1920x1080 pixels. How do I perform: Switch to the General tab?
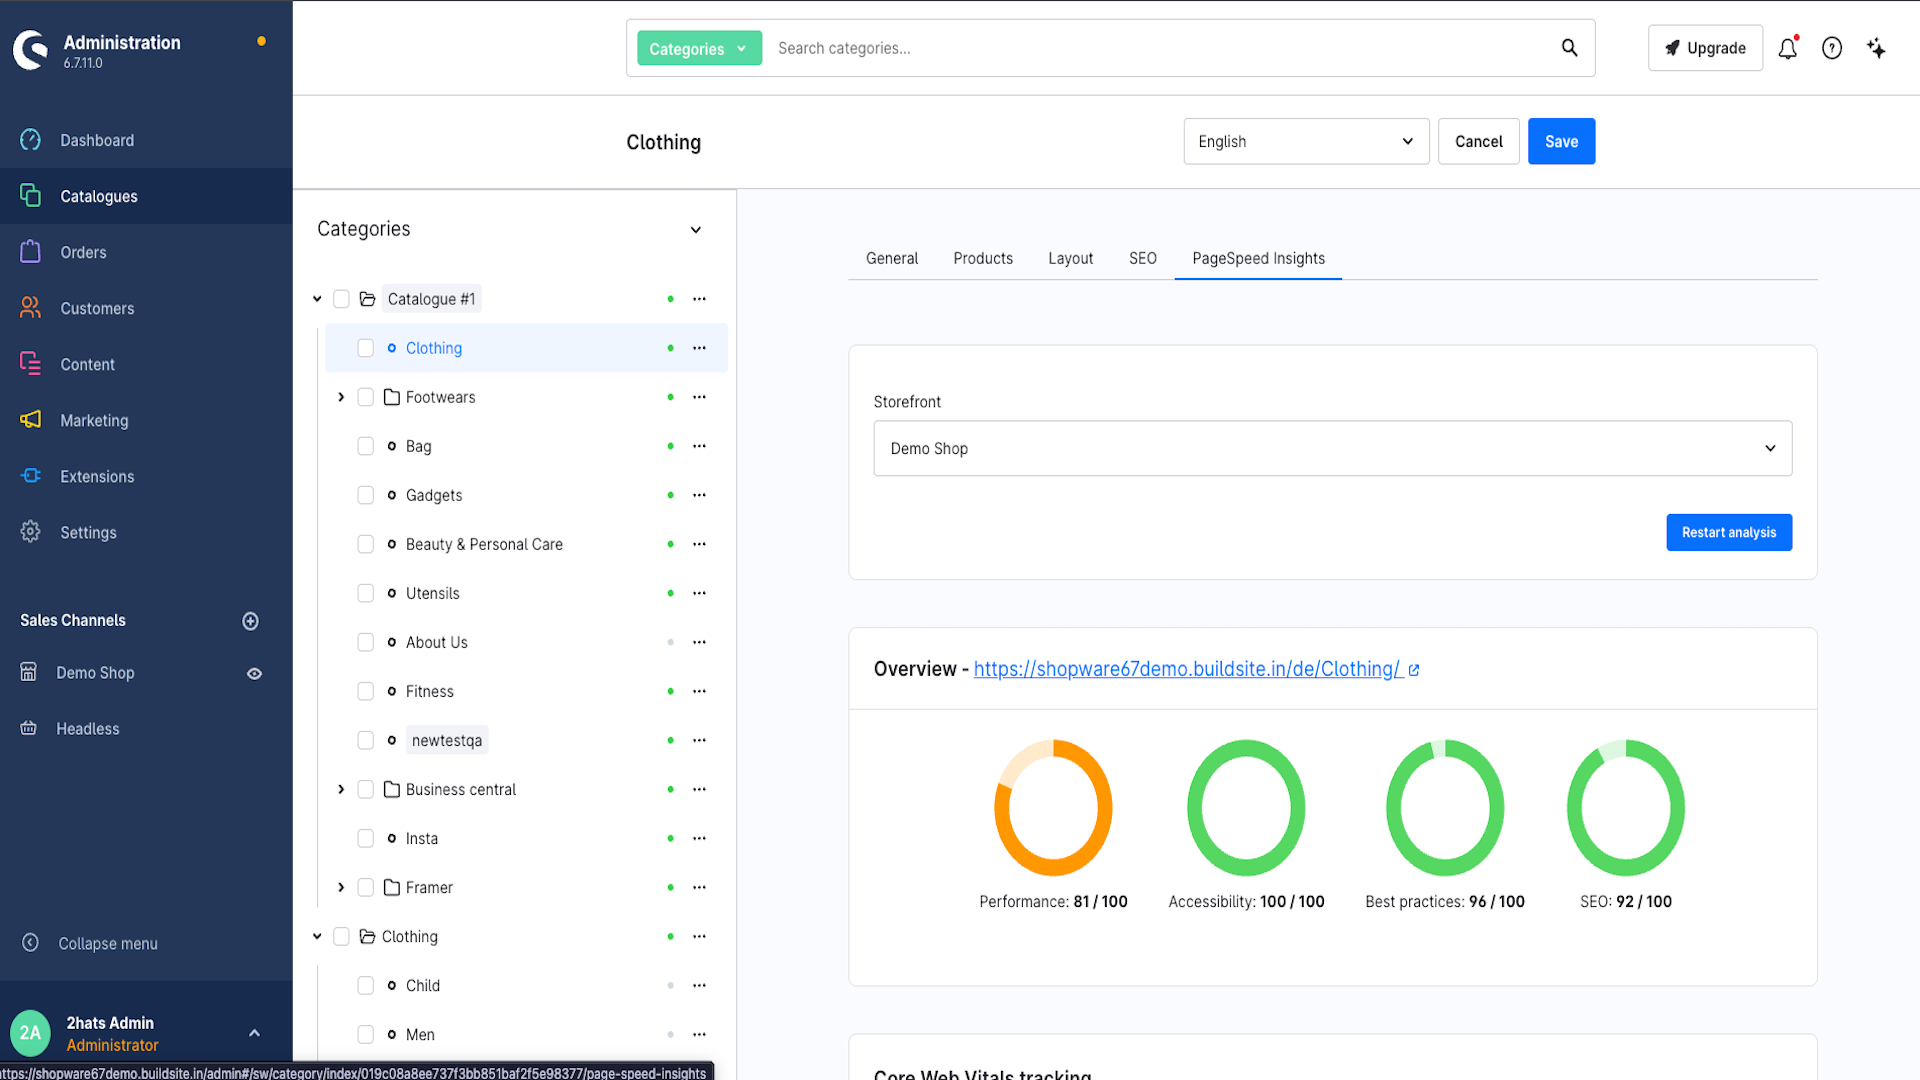point(892,258)
